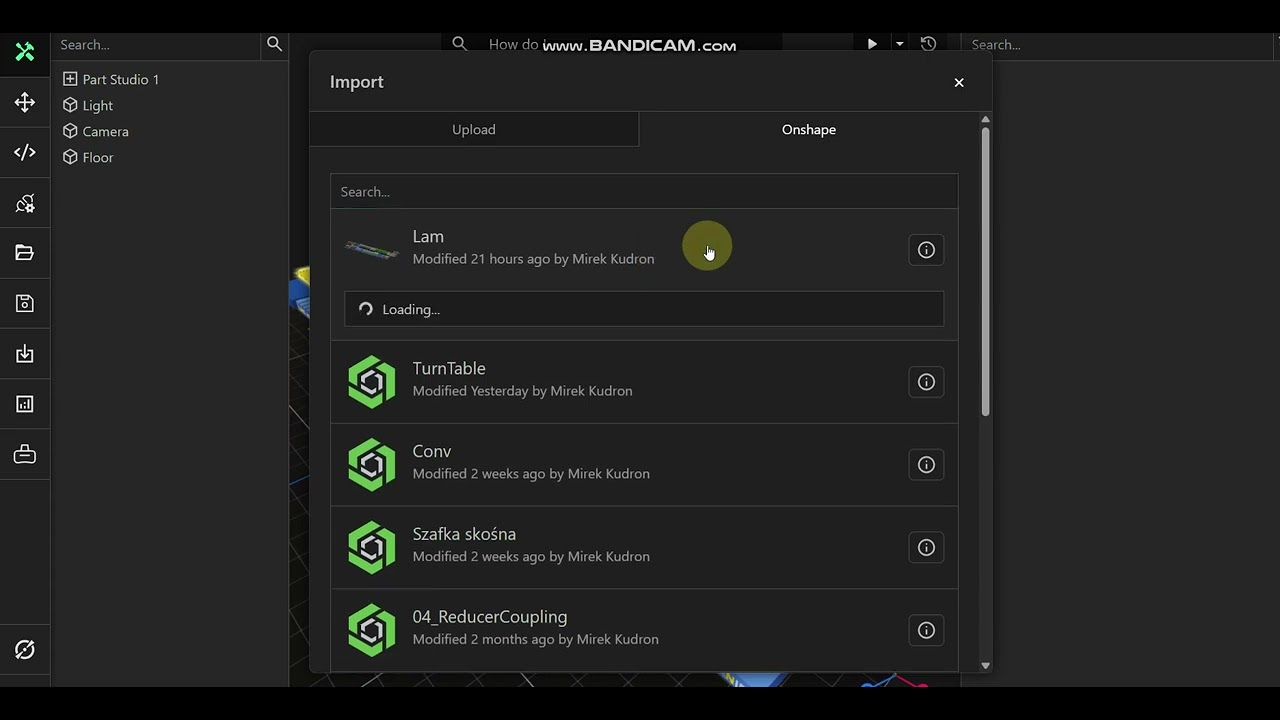Image resolution: width=1280 pixels, height=720 pixels.
Task: Click the Import dialog search field
Action: click(x=643, y=192)
